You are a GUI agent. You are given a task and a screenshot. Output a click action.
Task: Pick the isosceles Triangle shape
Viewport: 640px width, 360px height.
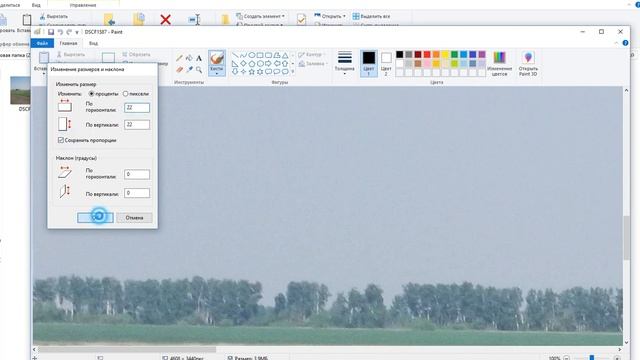coord(285,55)
